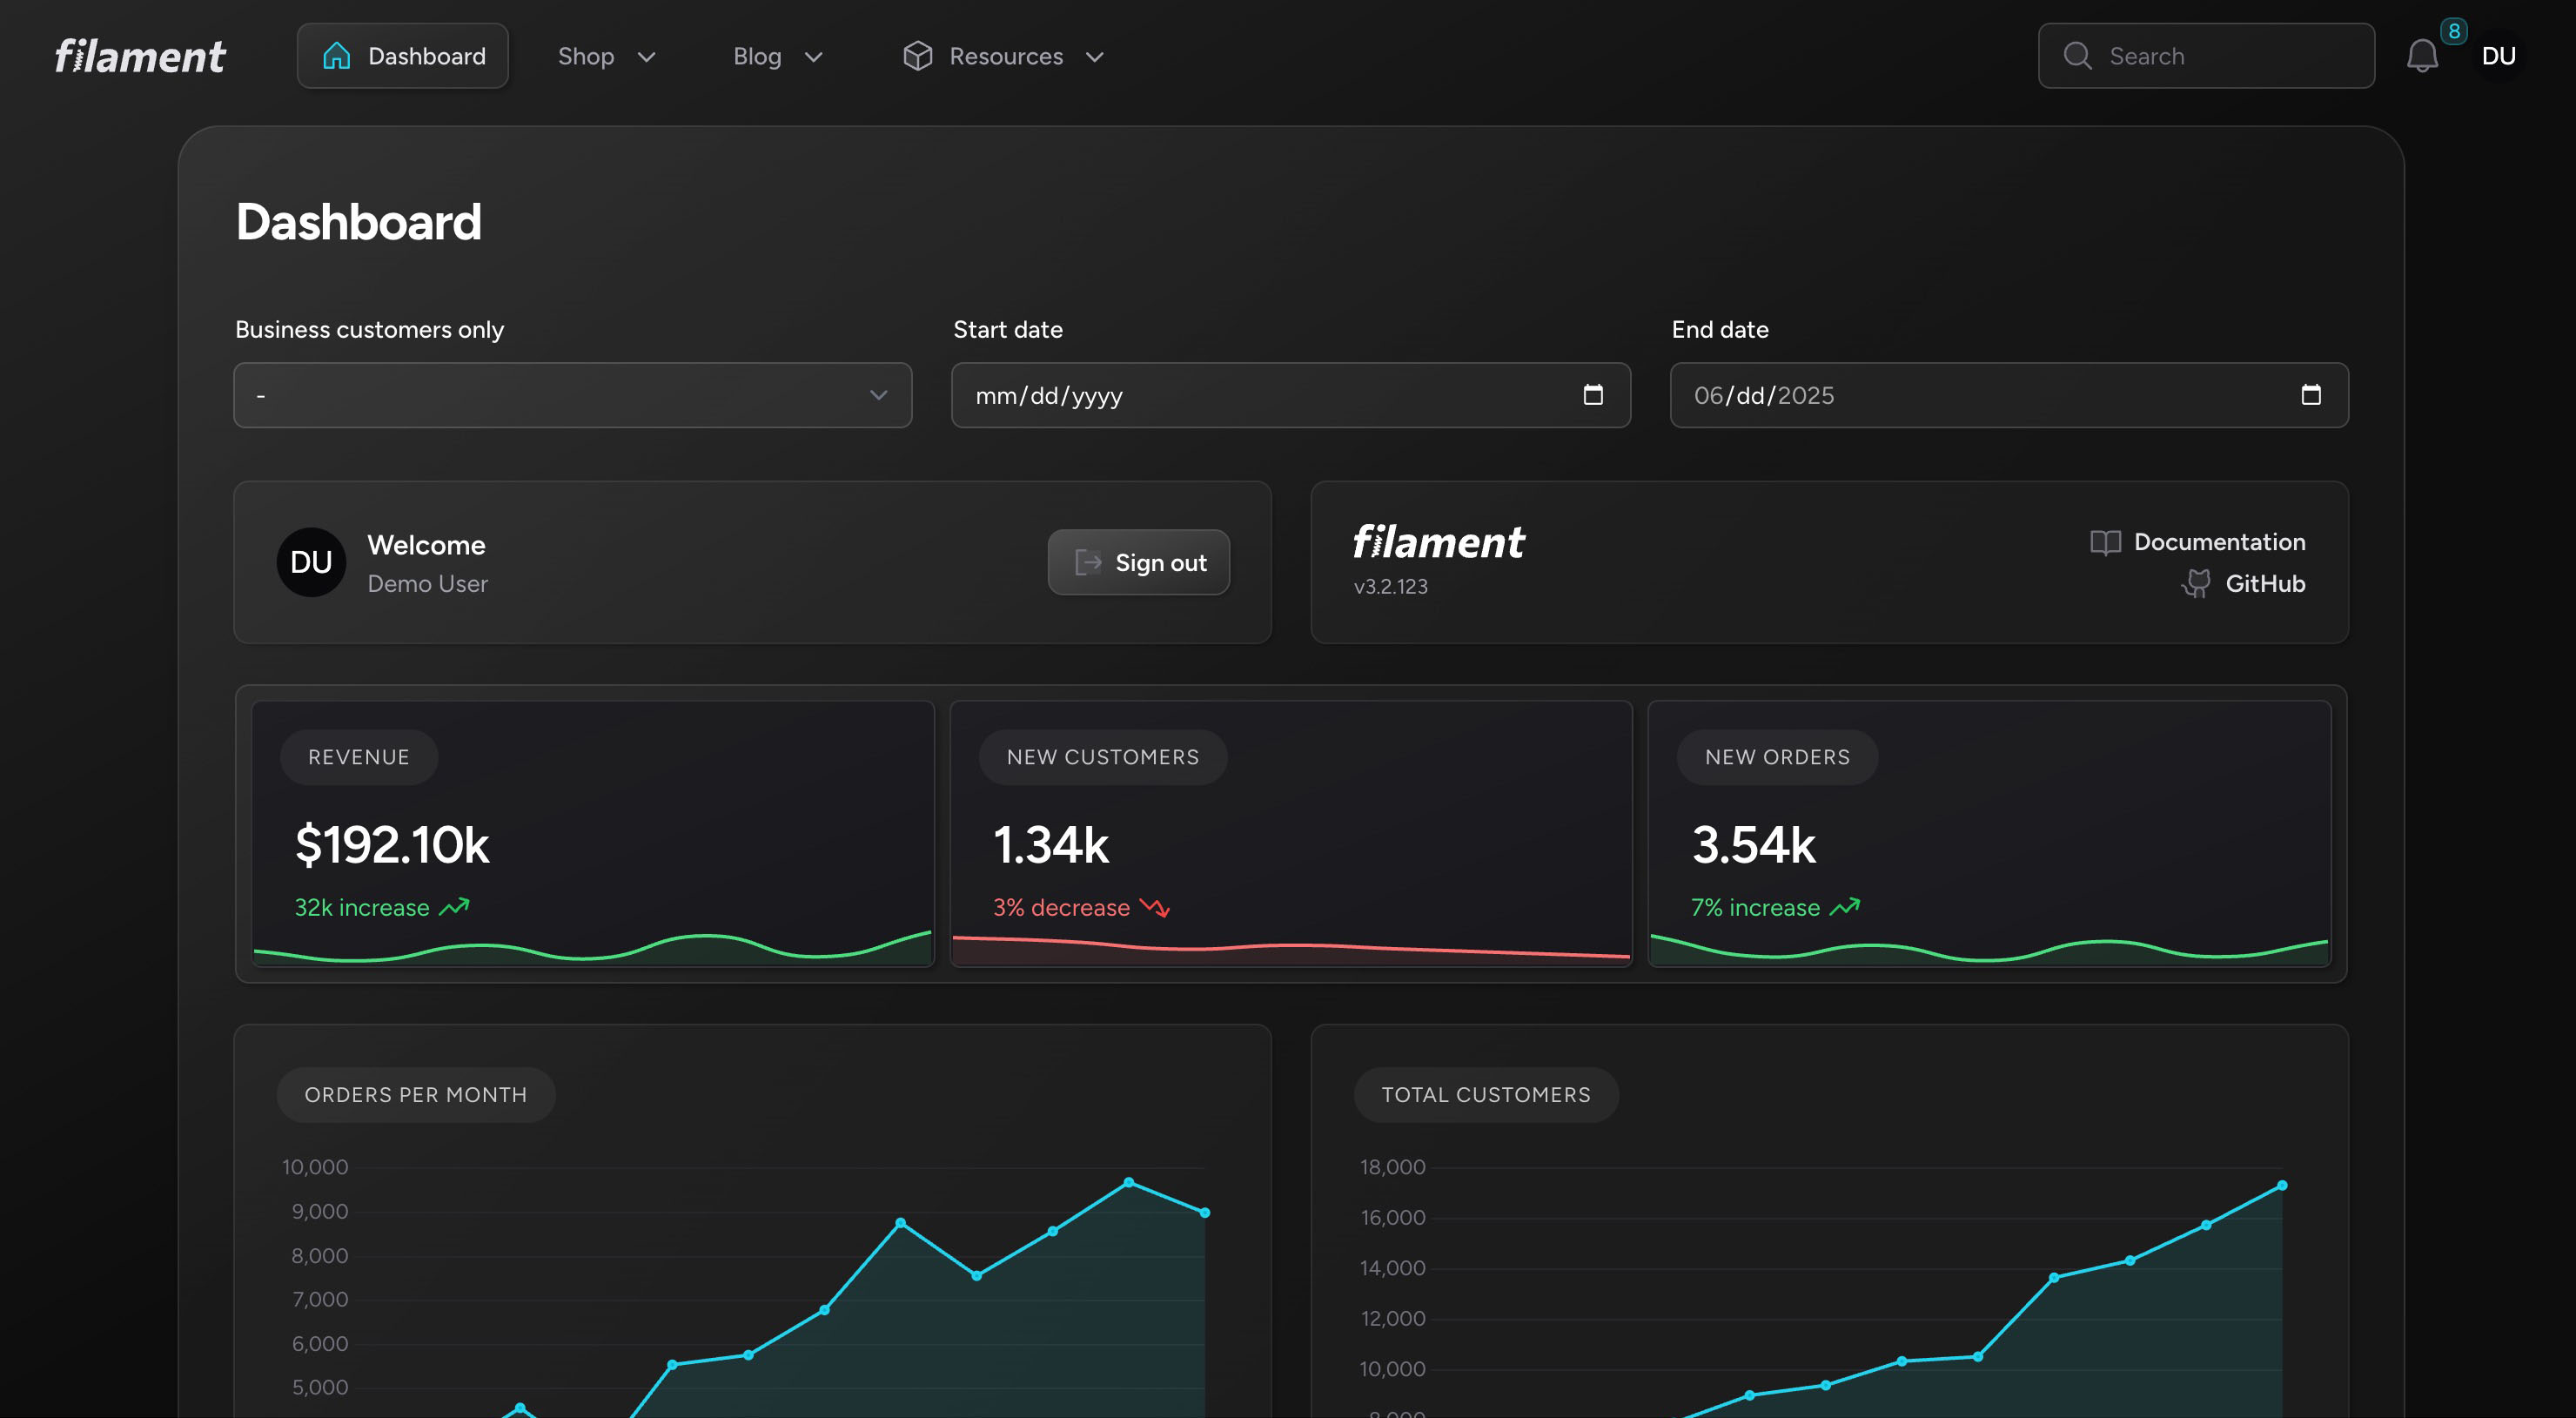Click the End date 06/dd/2025 field

tap(2009, 395)
